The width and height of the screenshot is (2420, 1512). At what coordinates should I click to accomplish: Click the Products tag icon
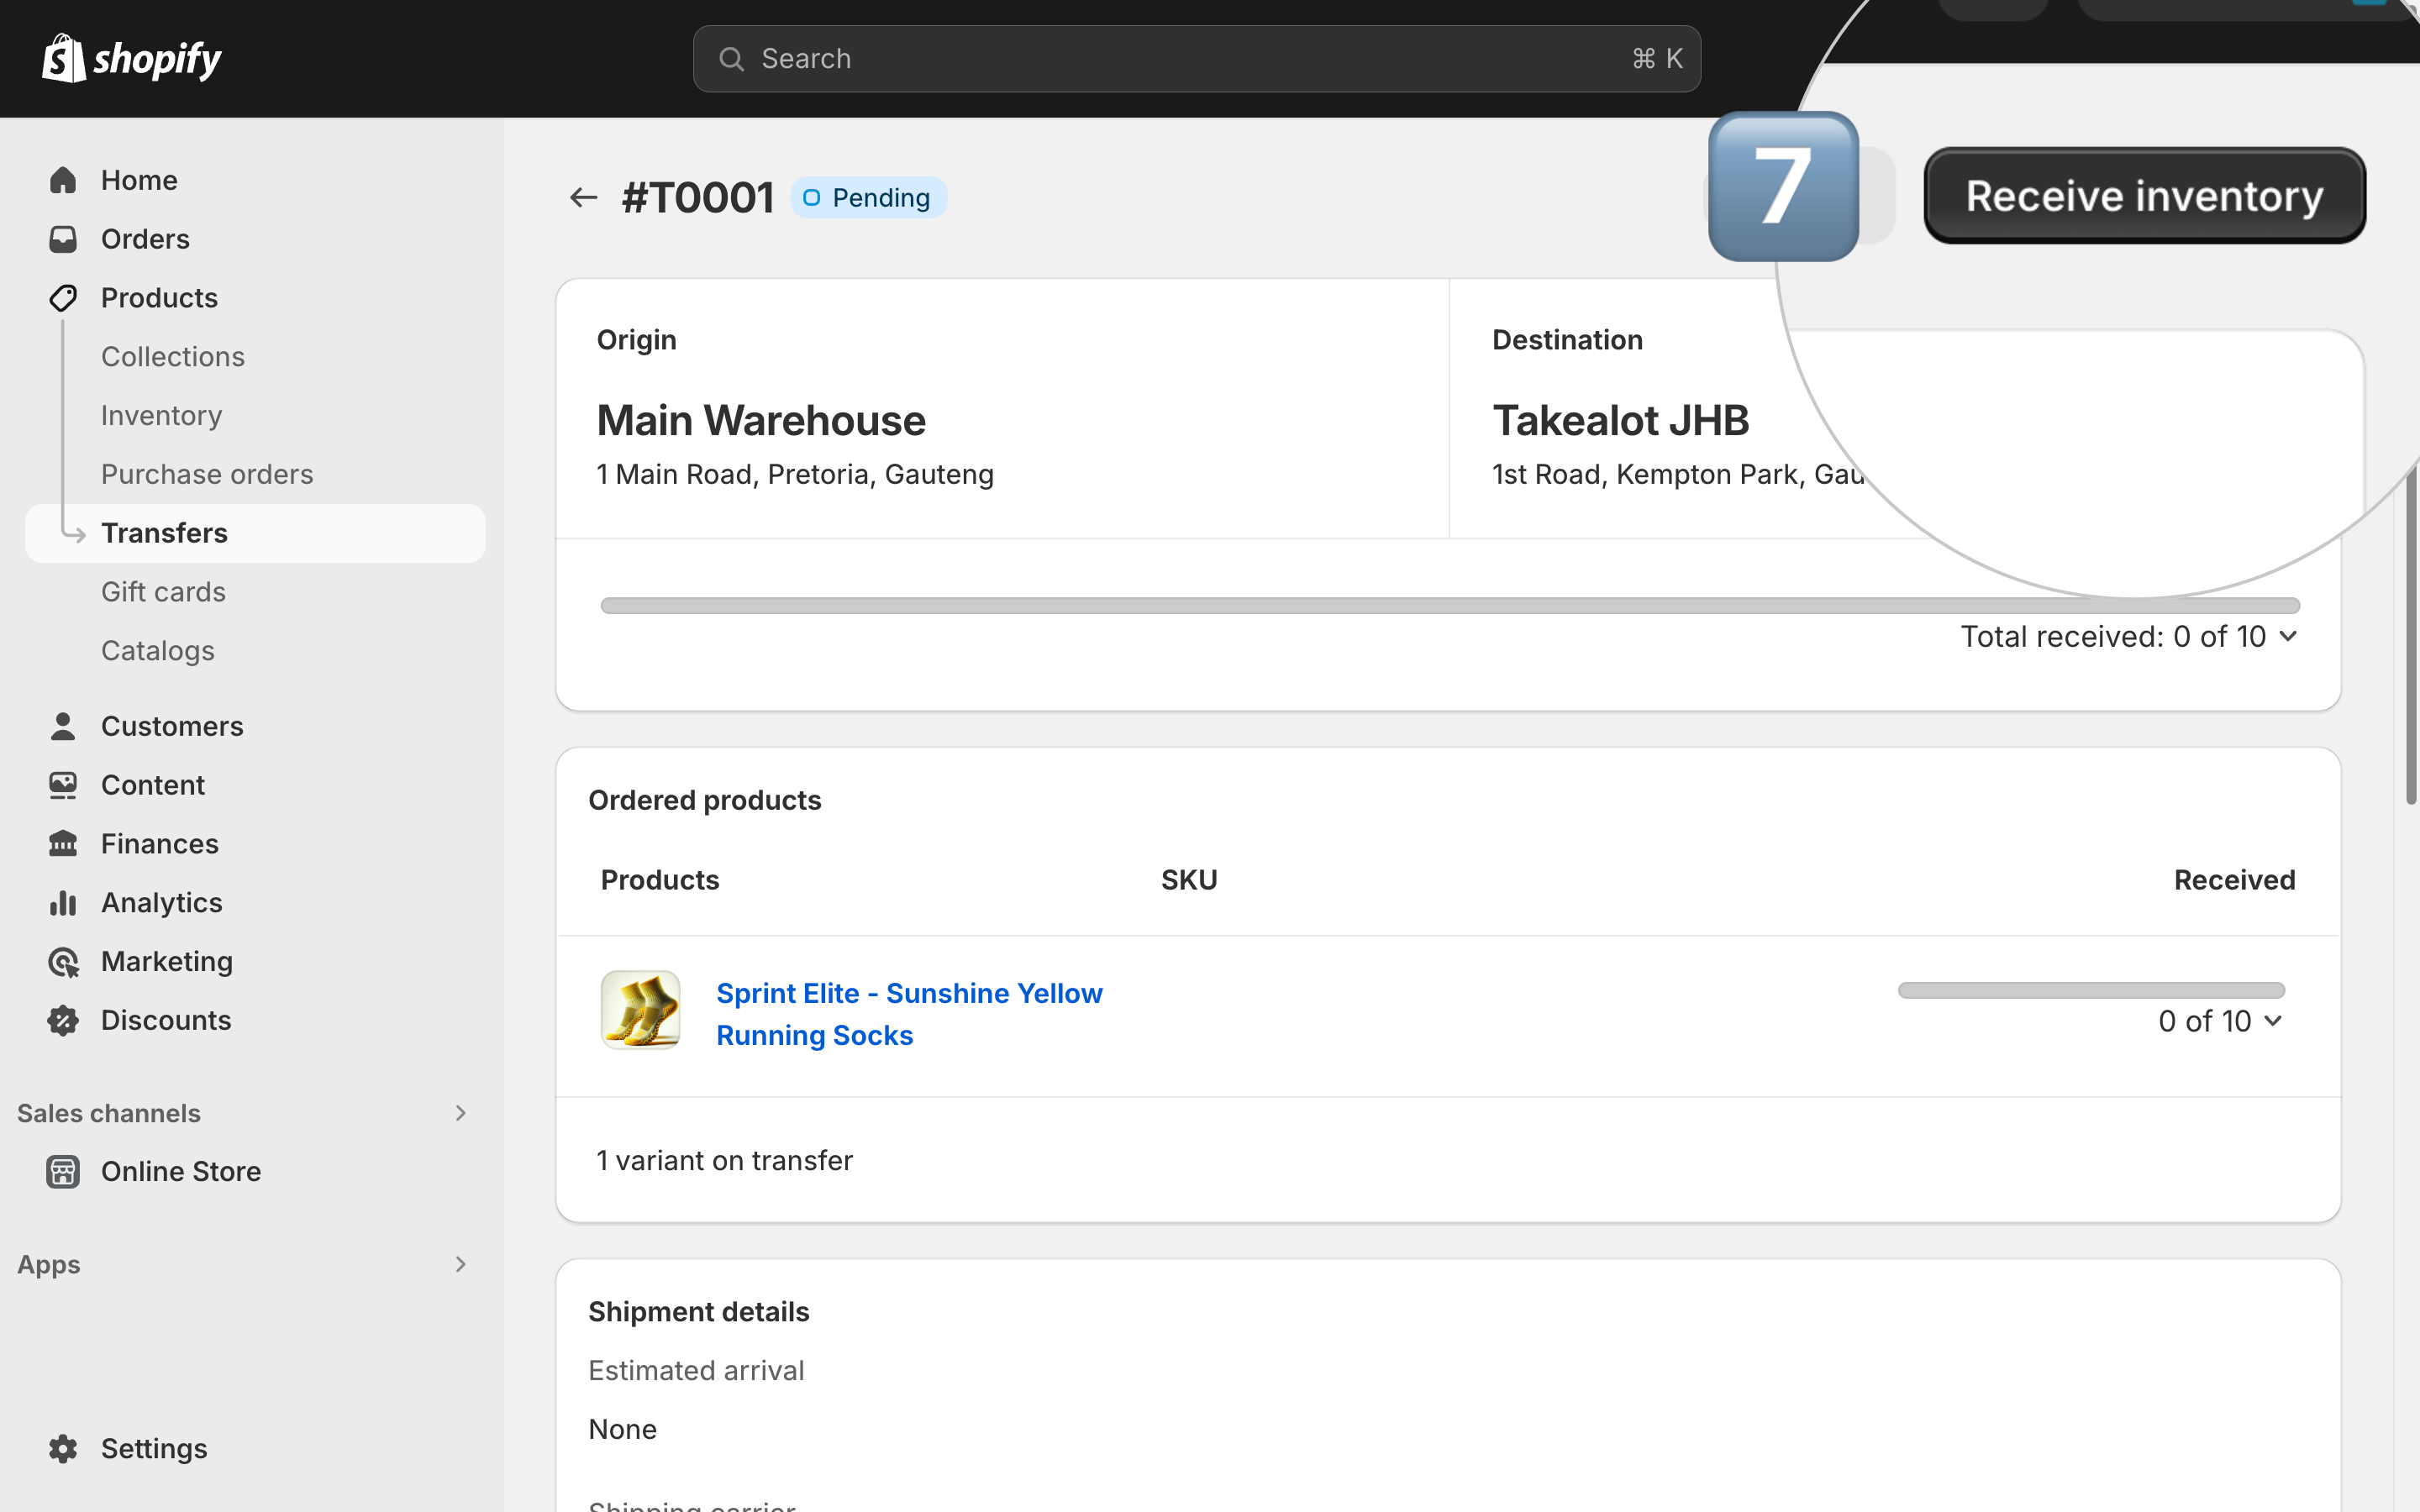pos(63,298)
